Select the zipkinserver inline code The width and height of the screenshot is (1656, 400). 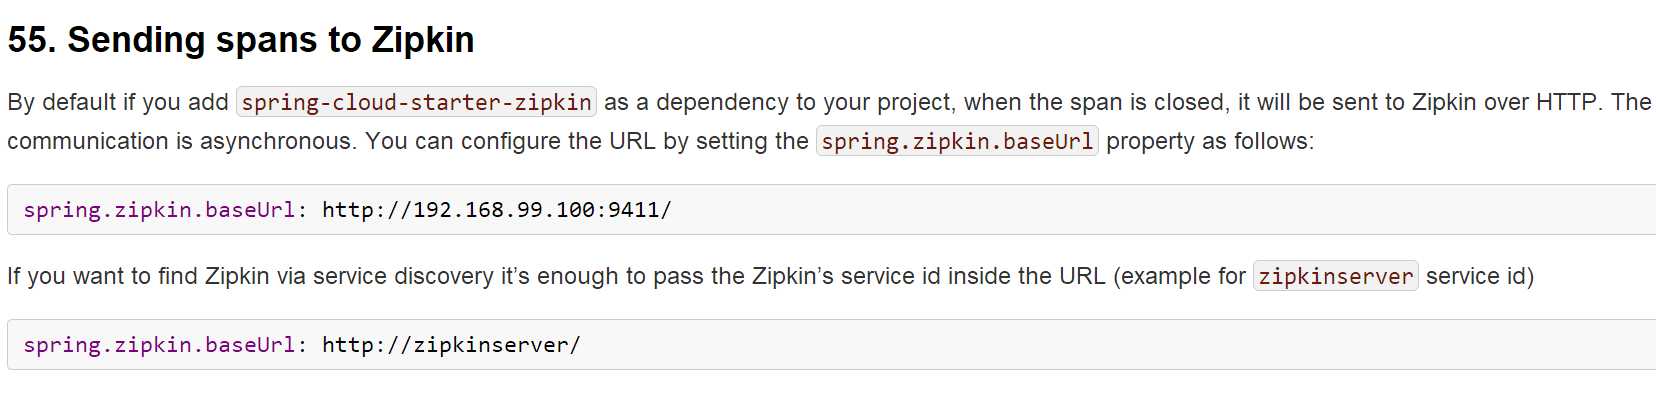(x=1336, y=276)
